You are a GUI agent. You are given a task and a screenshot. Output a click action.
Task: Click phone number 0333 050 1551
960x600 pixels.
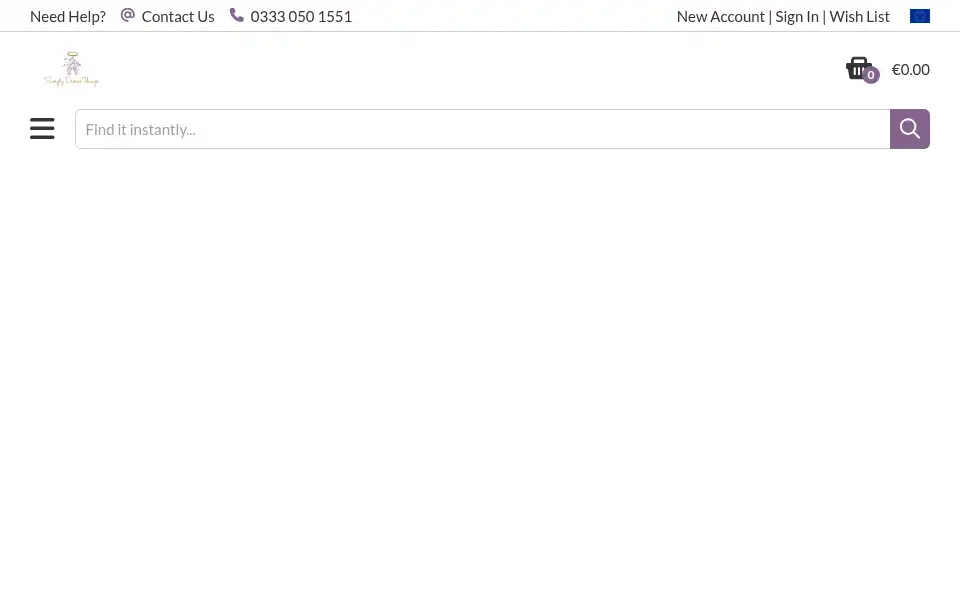pos(301,17)
